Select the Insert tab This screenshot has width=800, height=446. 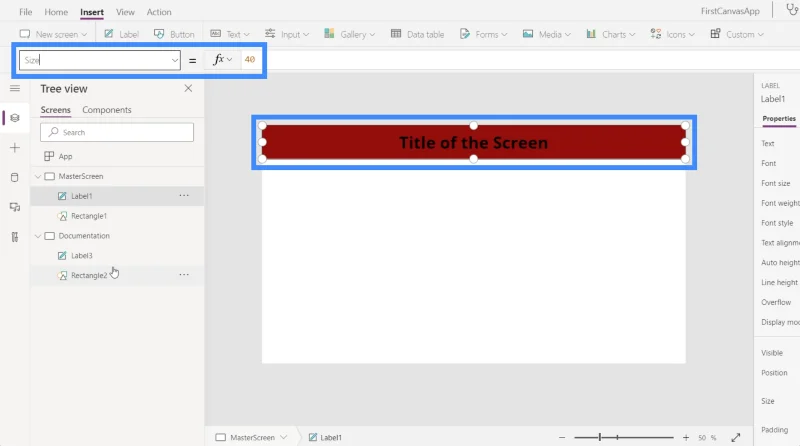(92, 12)
